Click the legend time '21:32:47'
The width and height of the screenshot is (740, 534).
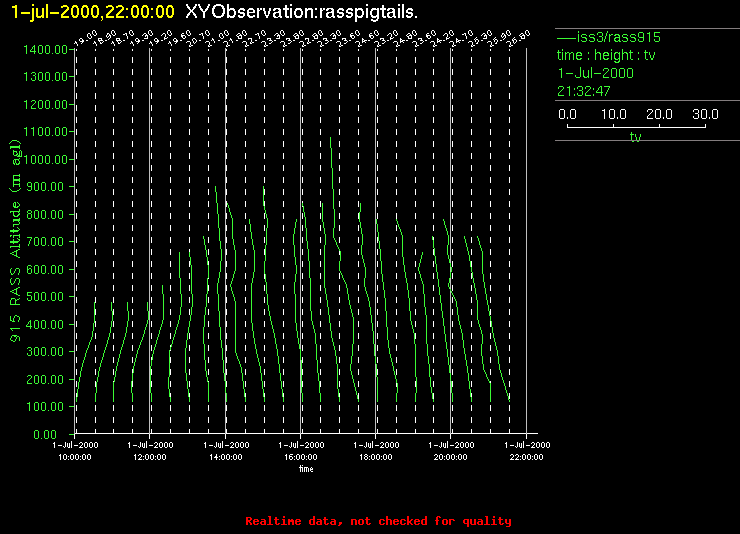584,91
